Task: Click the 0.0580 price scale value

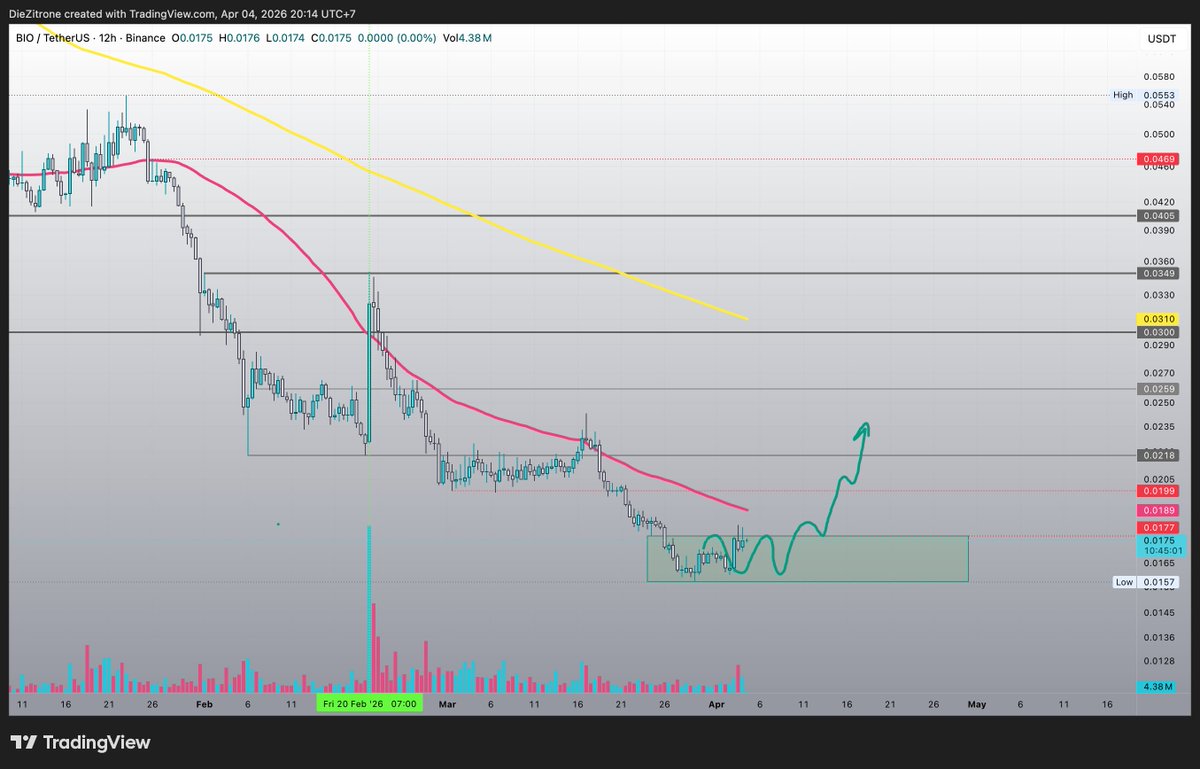Action: click(x=1158, y=76)
